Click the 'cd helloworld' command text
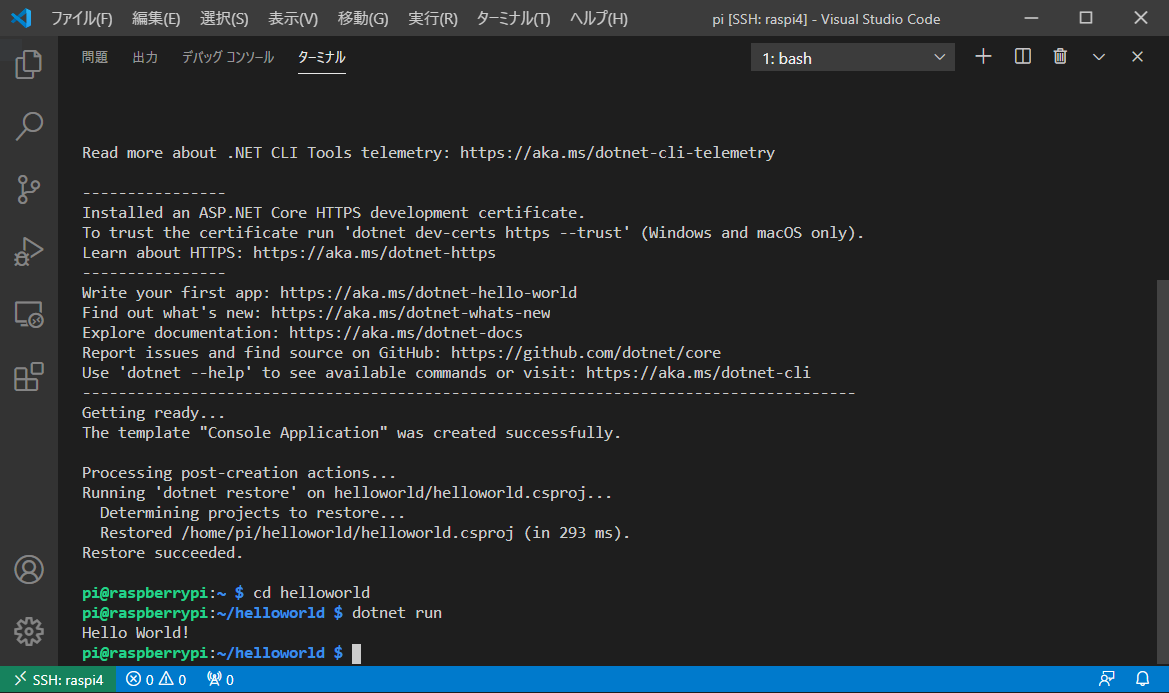This screenshot has height=693, width=1169. [312, 592]
